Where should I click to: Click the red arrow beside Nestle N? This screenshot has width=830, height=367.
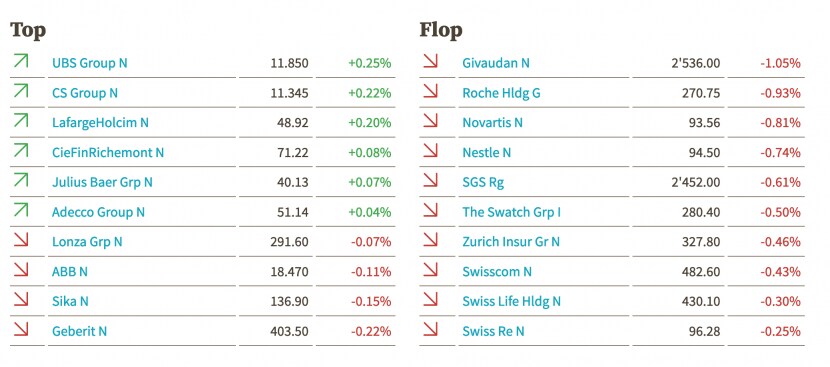[431, 150]
